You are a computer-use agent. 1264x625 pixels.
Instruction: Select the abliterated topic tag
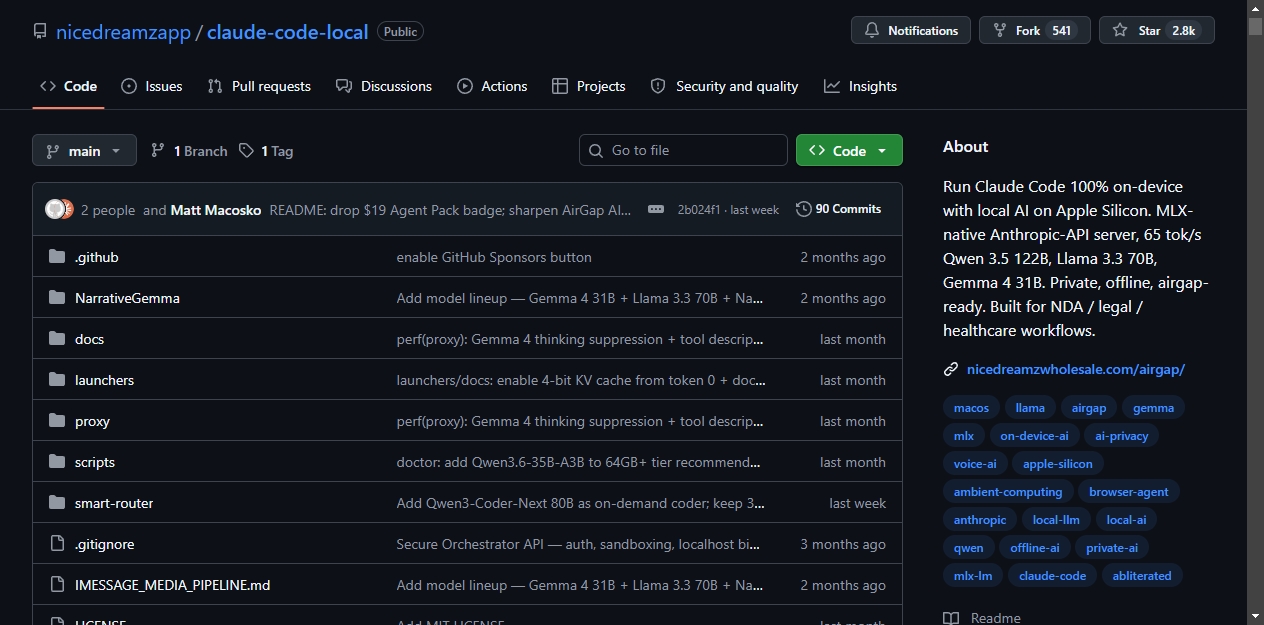(1142, 576)
